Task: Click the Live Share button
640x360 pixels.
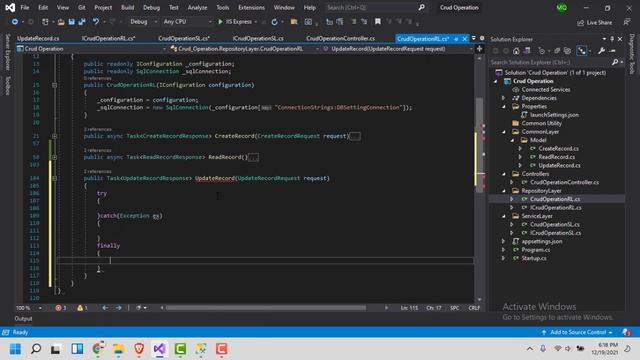Action: click(x=594, y=22)
